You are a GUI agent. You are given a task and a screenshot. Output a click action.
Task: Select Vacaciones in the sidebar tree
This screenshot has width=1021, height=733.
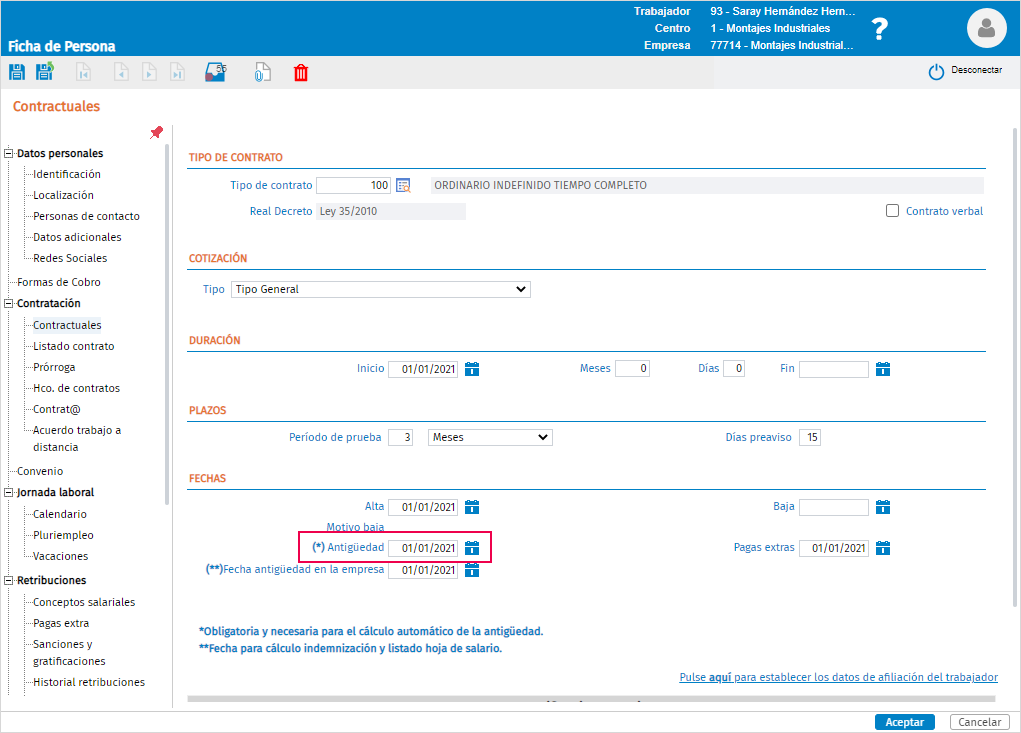point(61,557)
